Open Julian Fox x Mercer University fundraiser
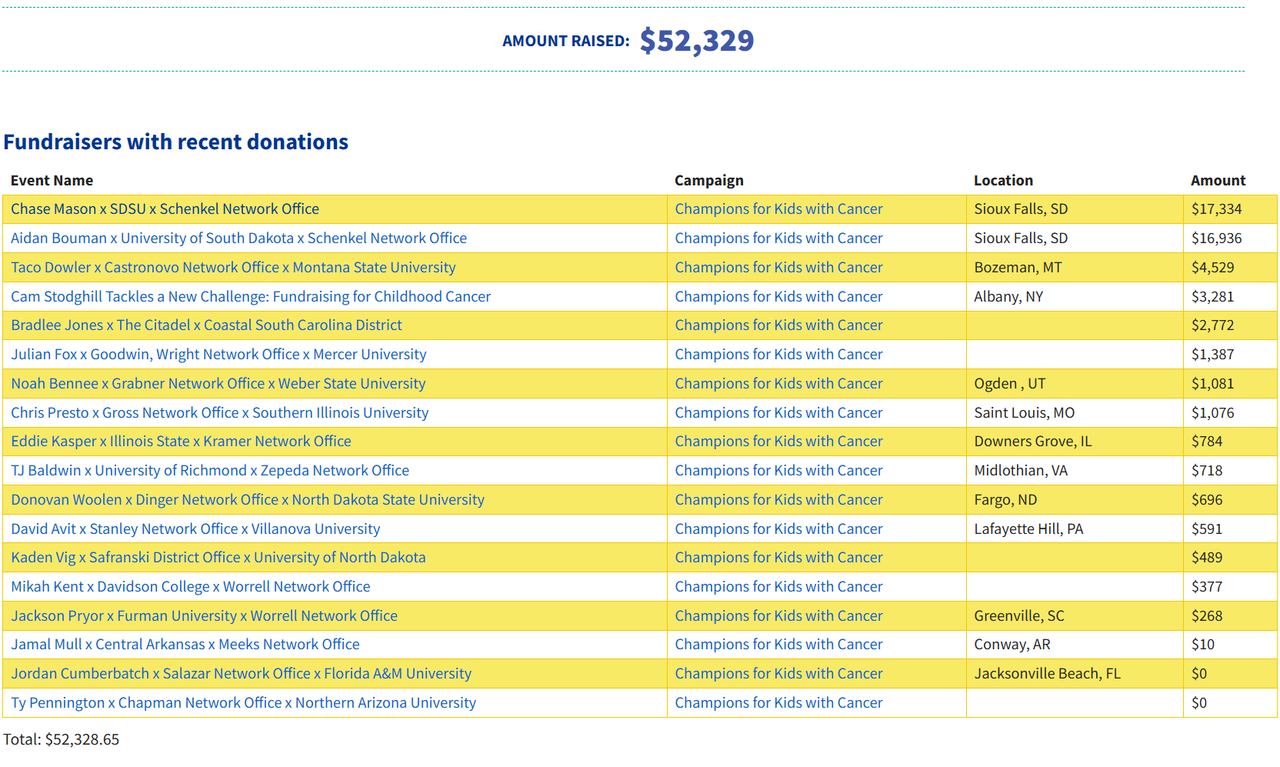This screenshot has height=767, width=1280. pos(219,354)
